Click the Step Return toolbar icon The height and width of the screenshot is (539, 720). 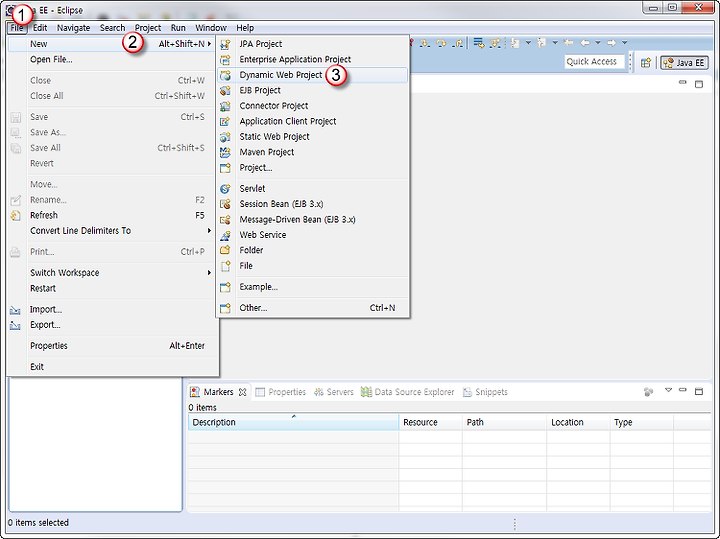click(457, 43)
